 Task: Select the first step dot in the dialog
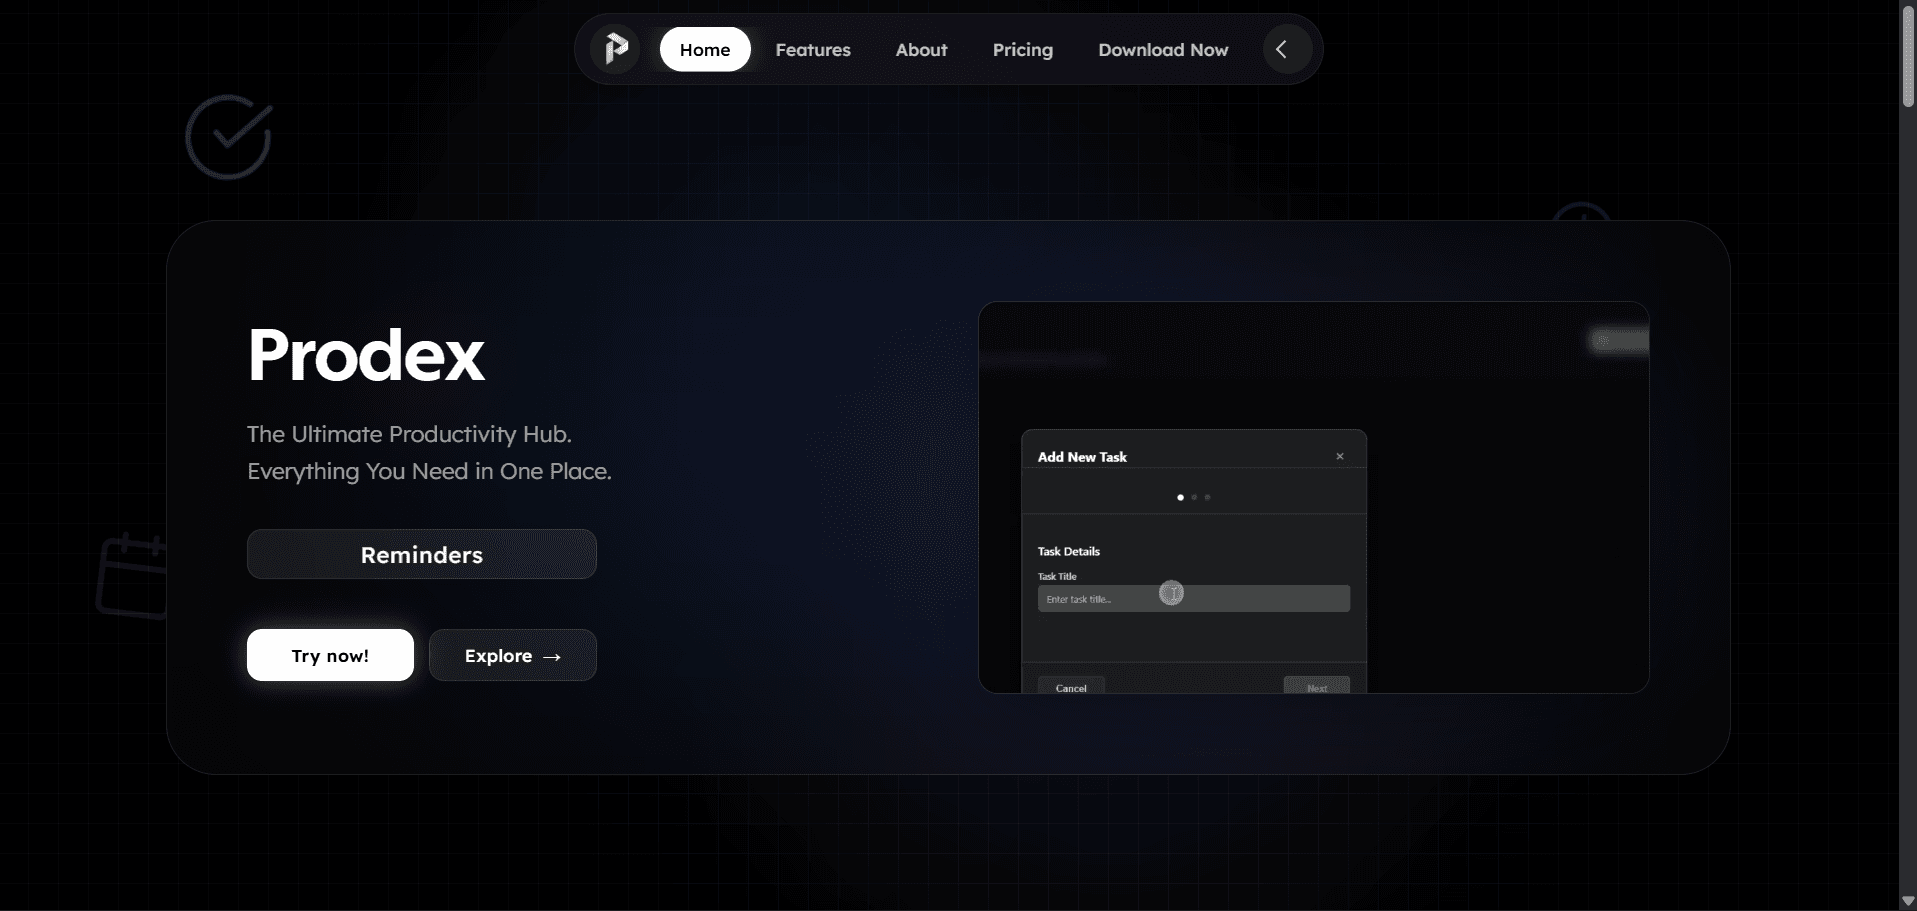(x=1179, y=497)
